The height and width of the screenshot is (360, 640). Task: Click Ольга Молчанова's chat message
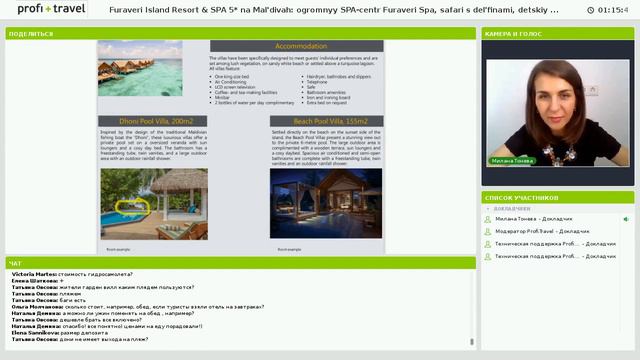tap(138, 307)
